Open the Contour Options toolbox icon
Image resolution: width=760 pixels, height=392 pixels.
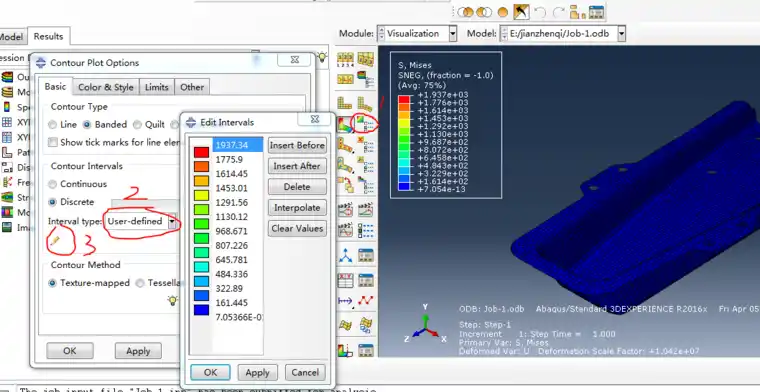click(x=365, y=123)
